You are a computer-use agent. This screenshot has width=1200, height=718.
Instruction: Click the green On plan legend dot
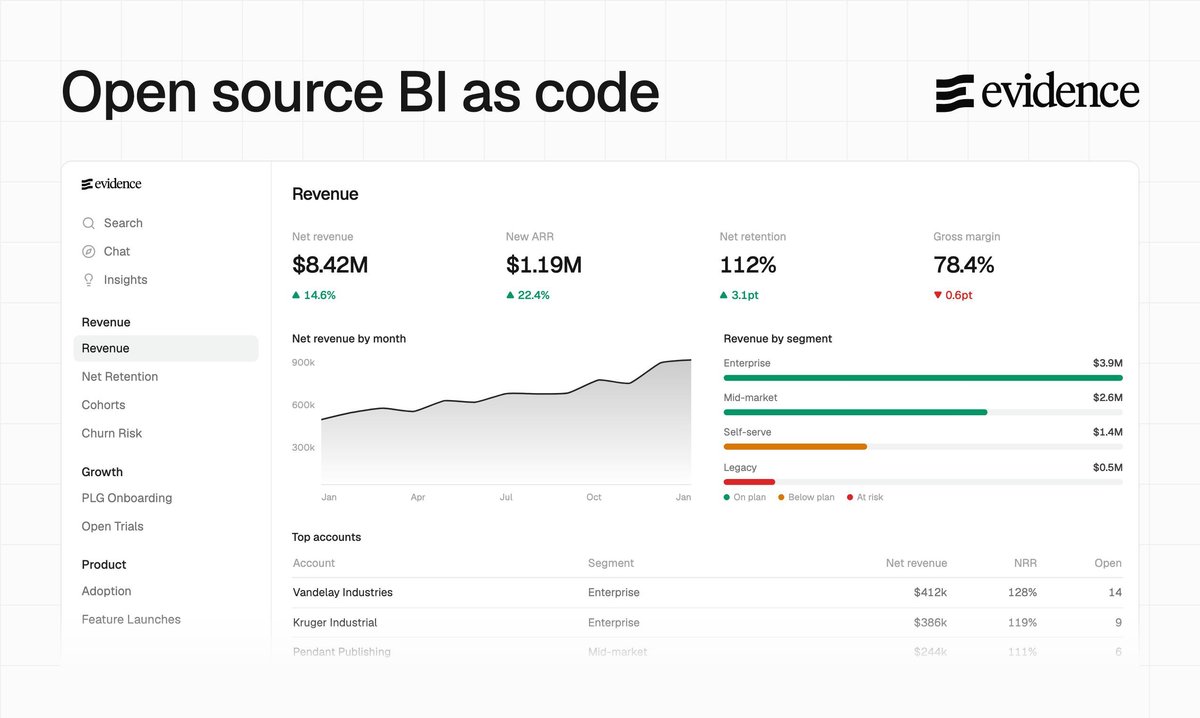coord(727,497)
